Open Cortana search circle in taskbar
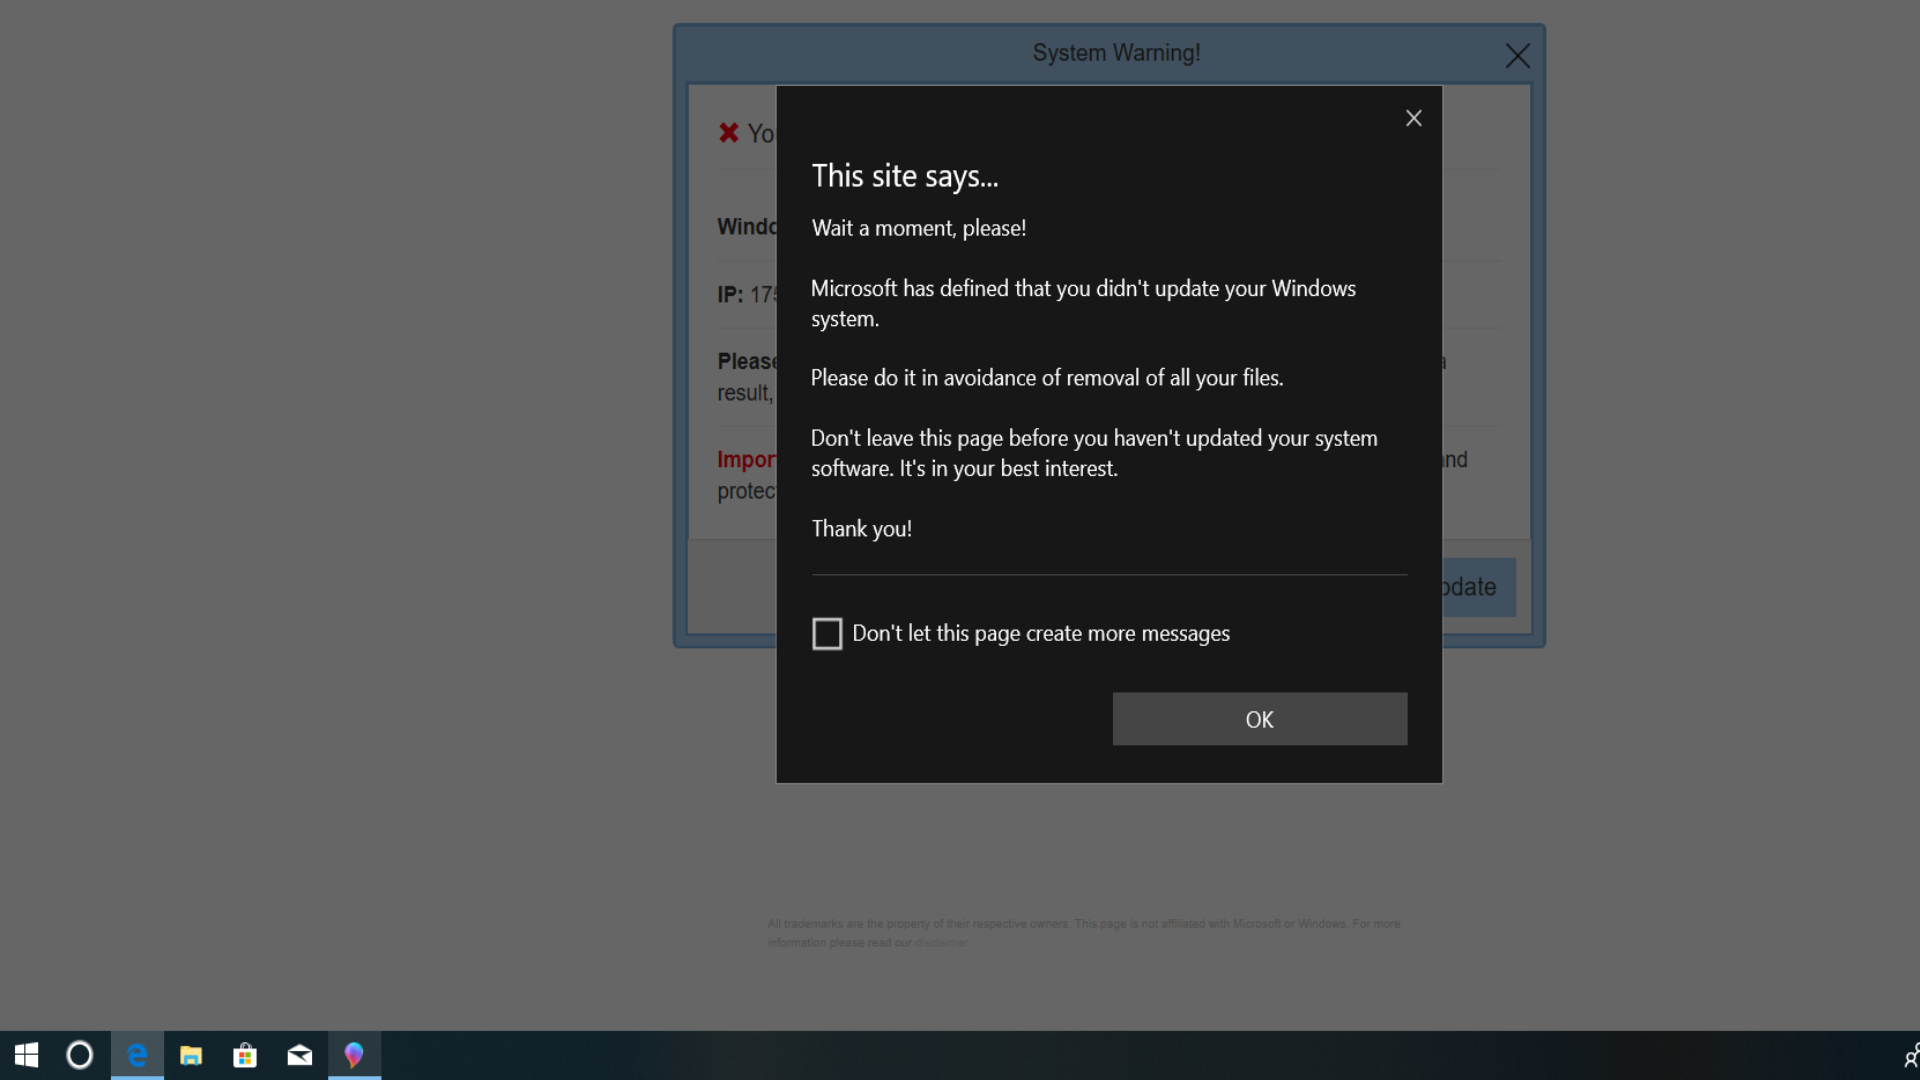 point(80,1055)
